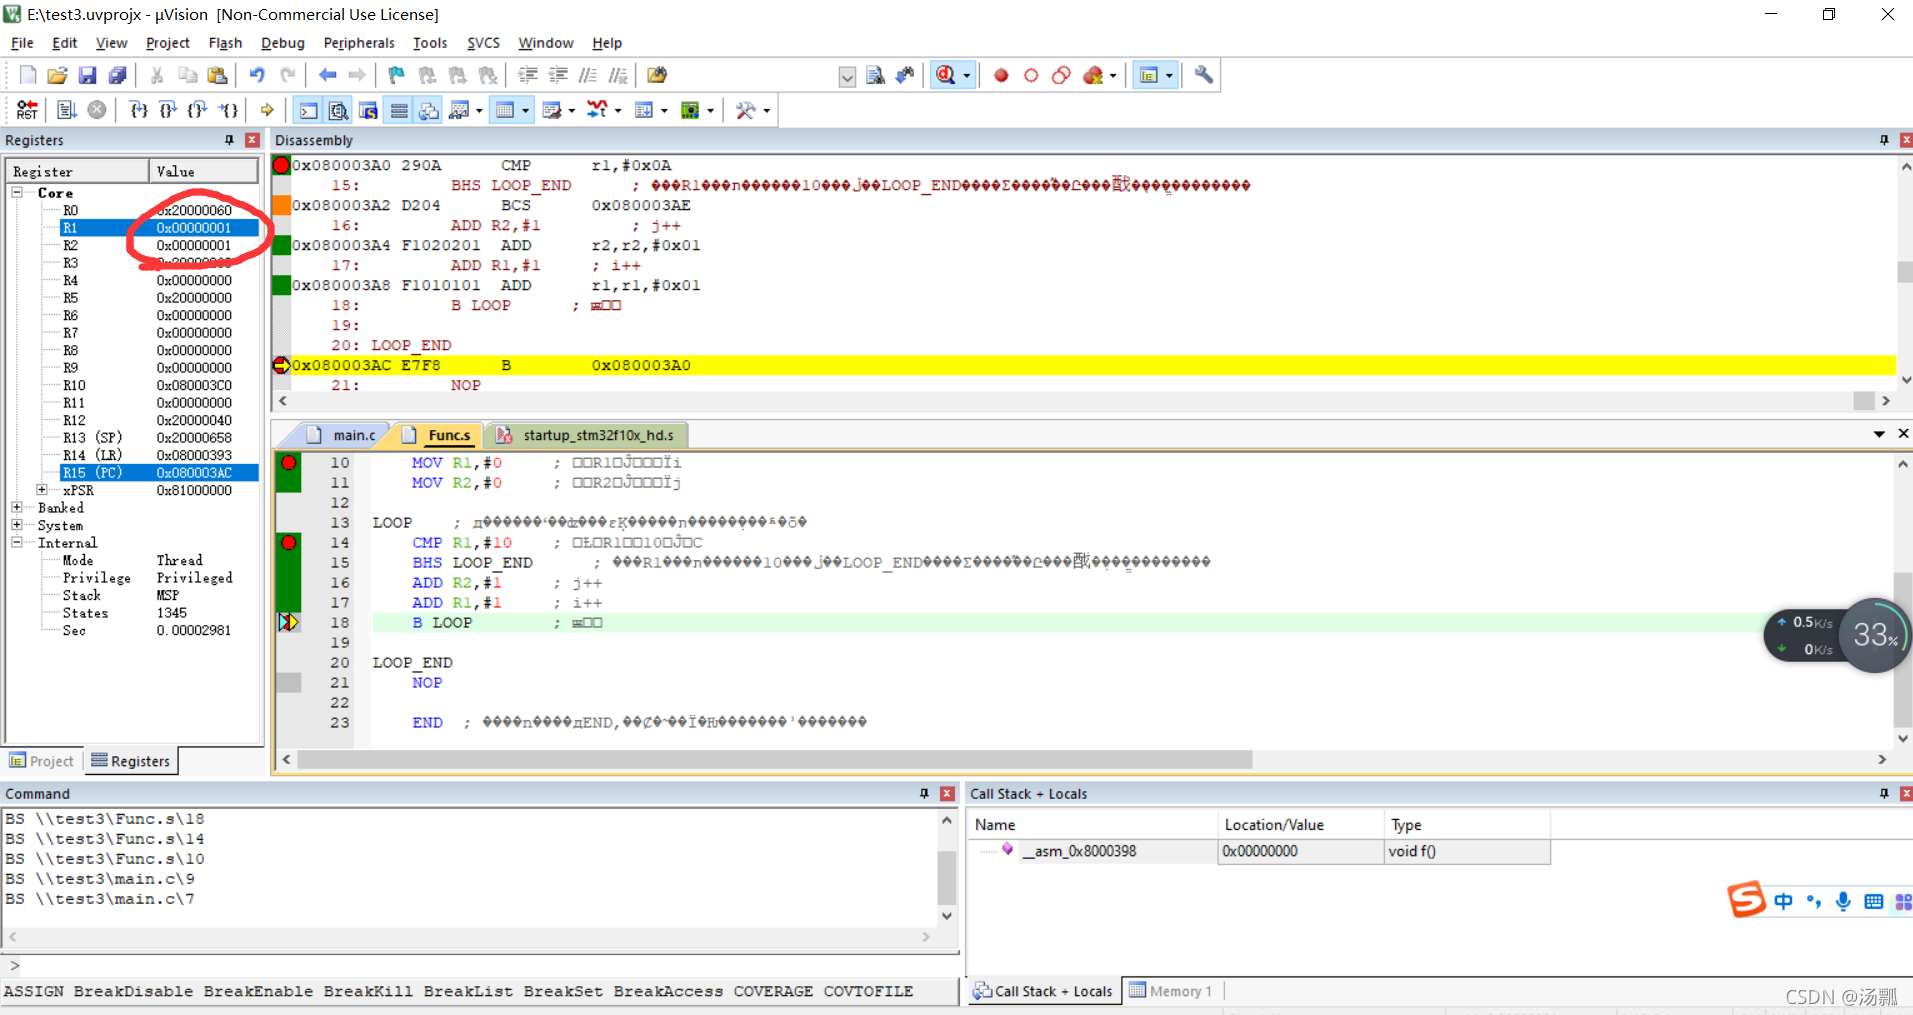Click the Incremental Find binoculars icon
Image resolution: width=1913 pixels, height=1015 pixels.
coord(905,75)
